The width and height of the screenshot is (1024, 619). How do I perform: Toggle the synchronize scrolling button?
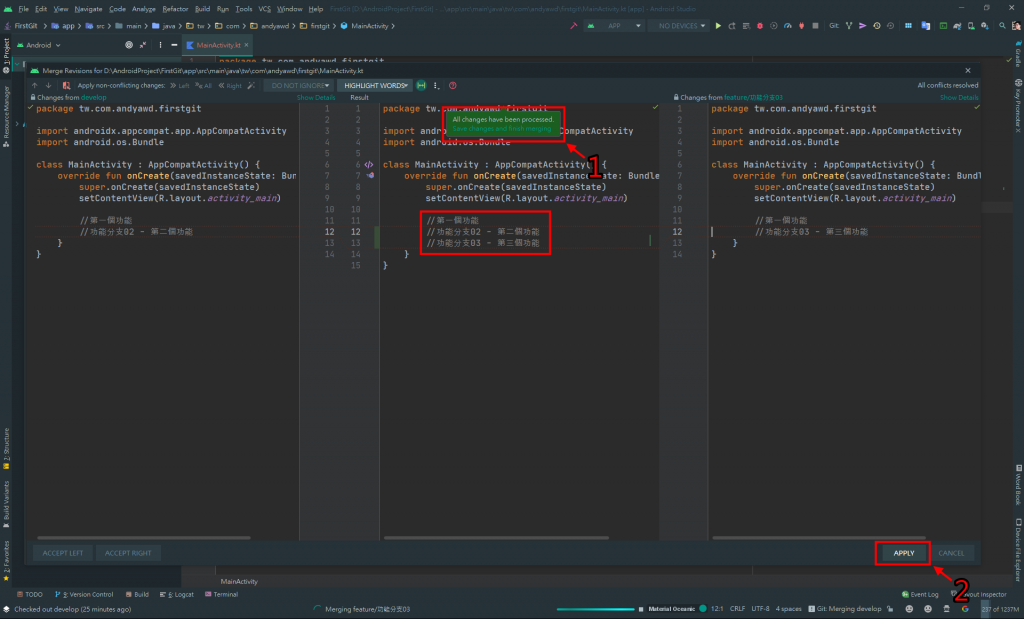[422, 86]
